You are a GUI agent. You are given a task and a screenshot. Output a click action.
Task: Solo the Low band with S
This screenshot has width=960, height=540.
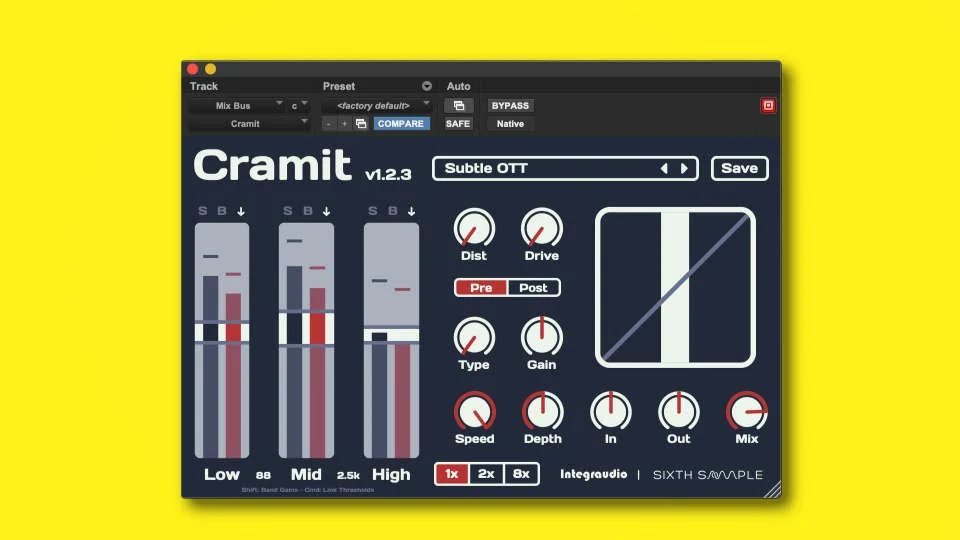[203, 211]
